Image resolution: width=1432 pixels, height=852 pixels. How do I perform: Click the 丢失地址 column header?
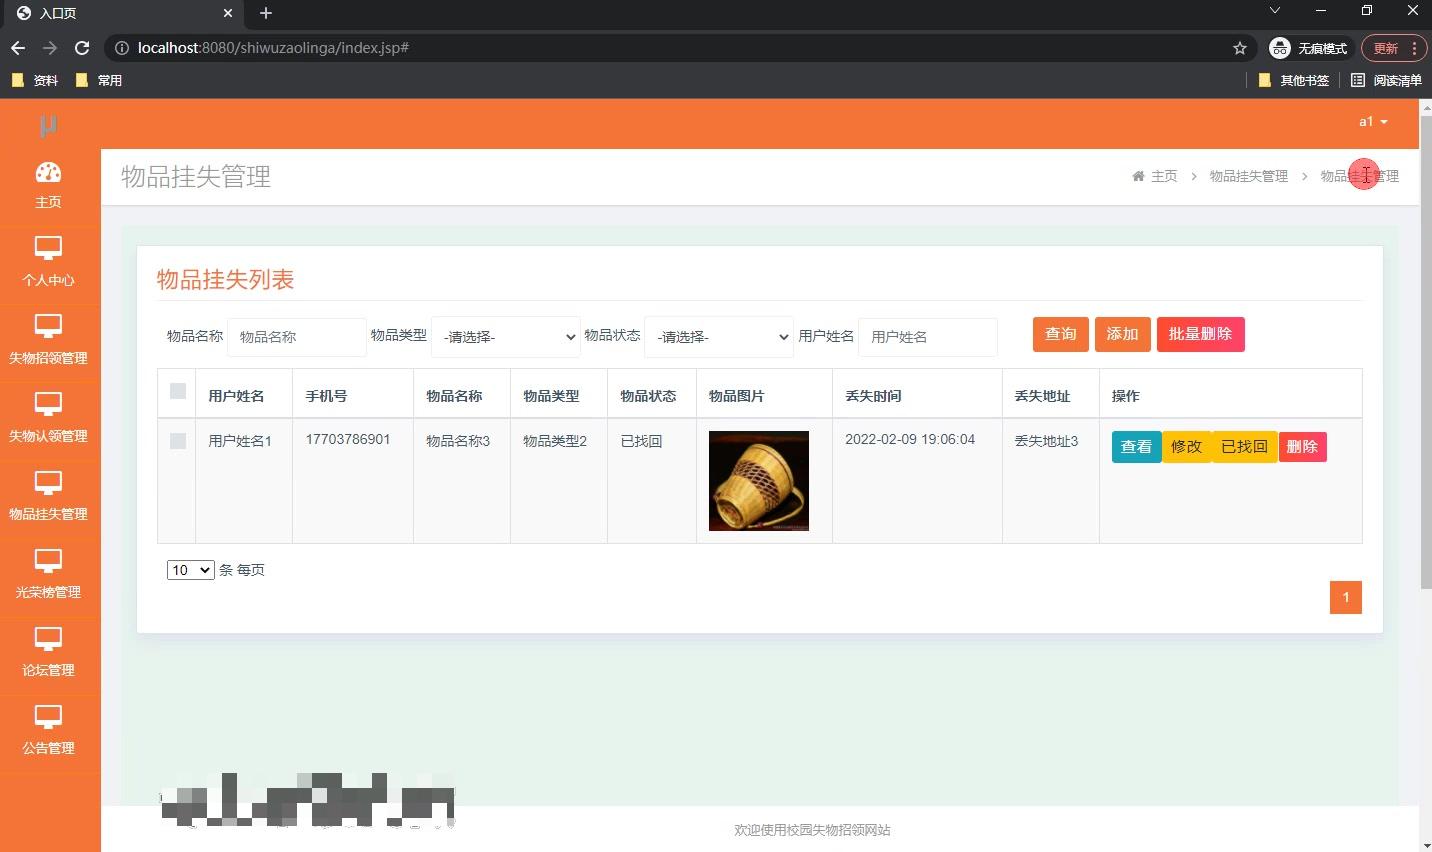[1042, 396]
